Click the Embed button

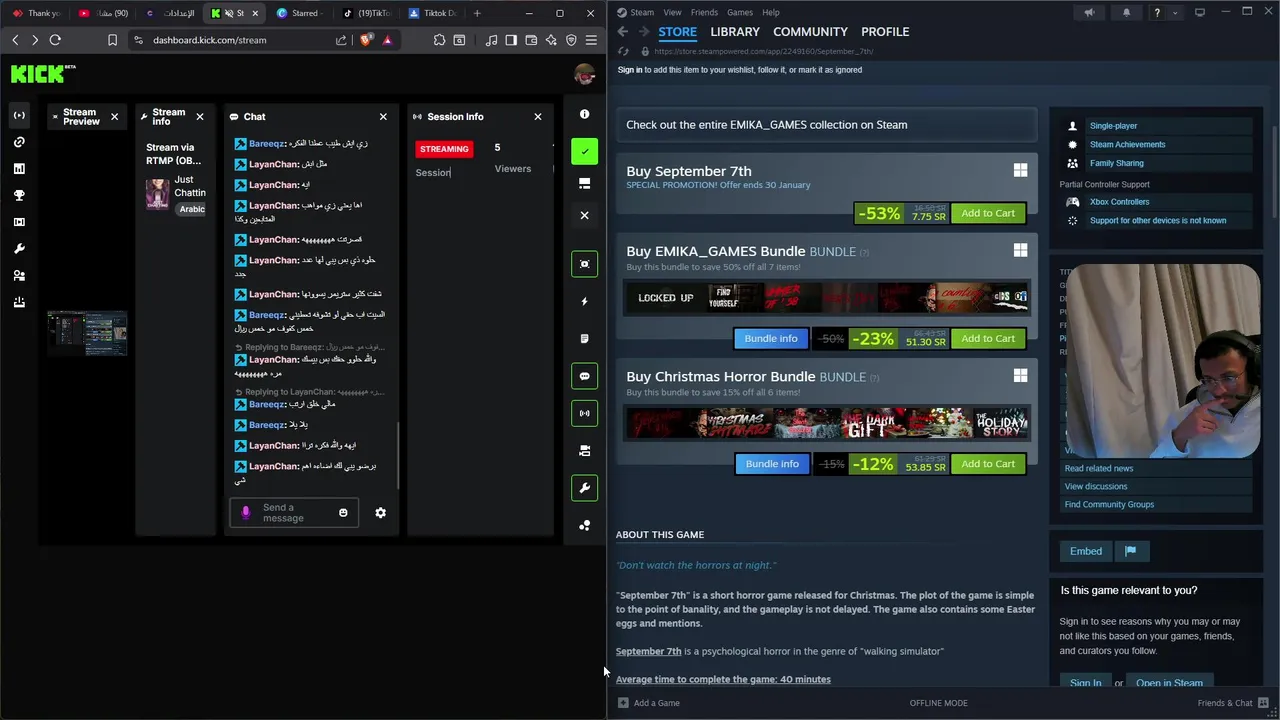pyautogui.click(x=1086, y=551)
